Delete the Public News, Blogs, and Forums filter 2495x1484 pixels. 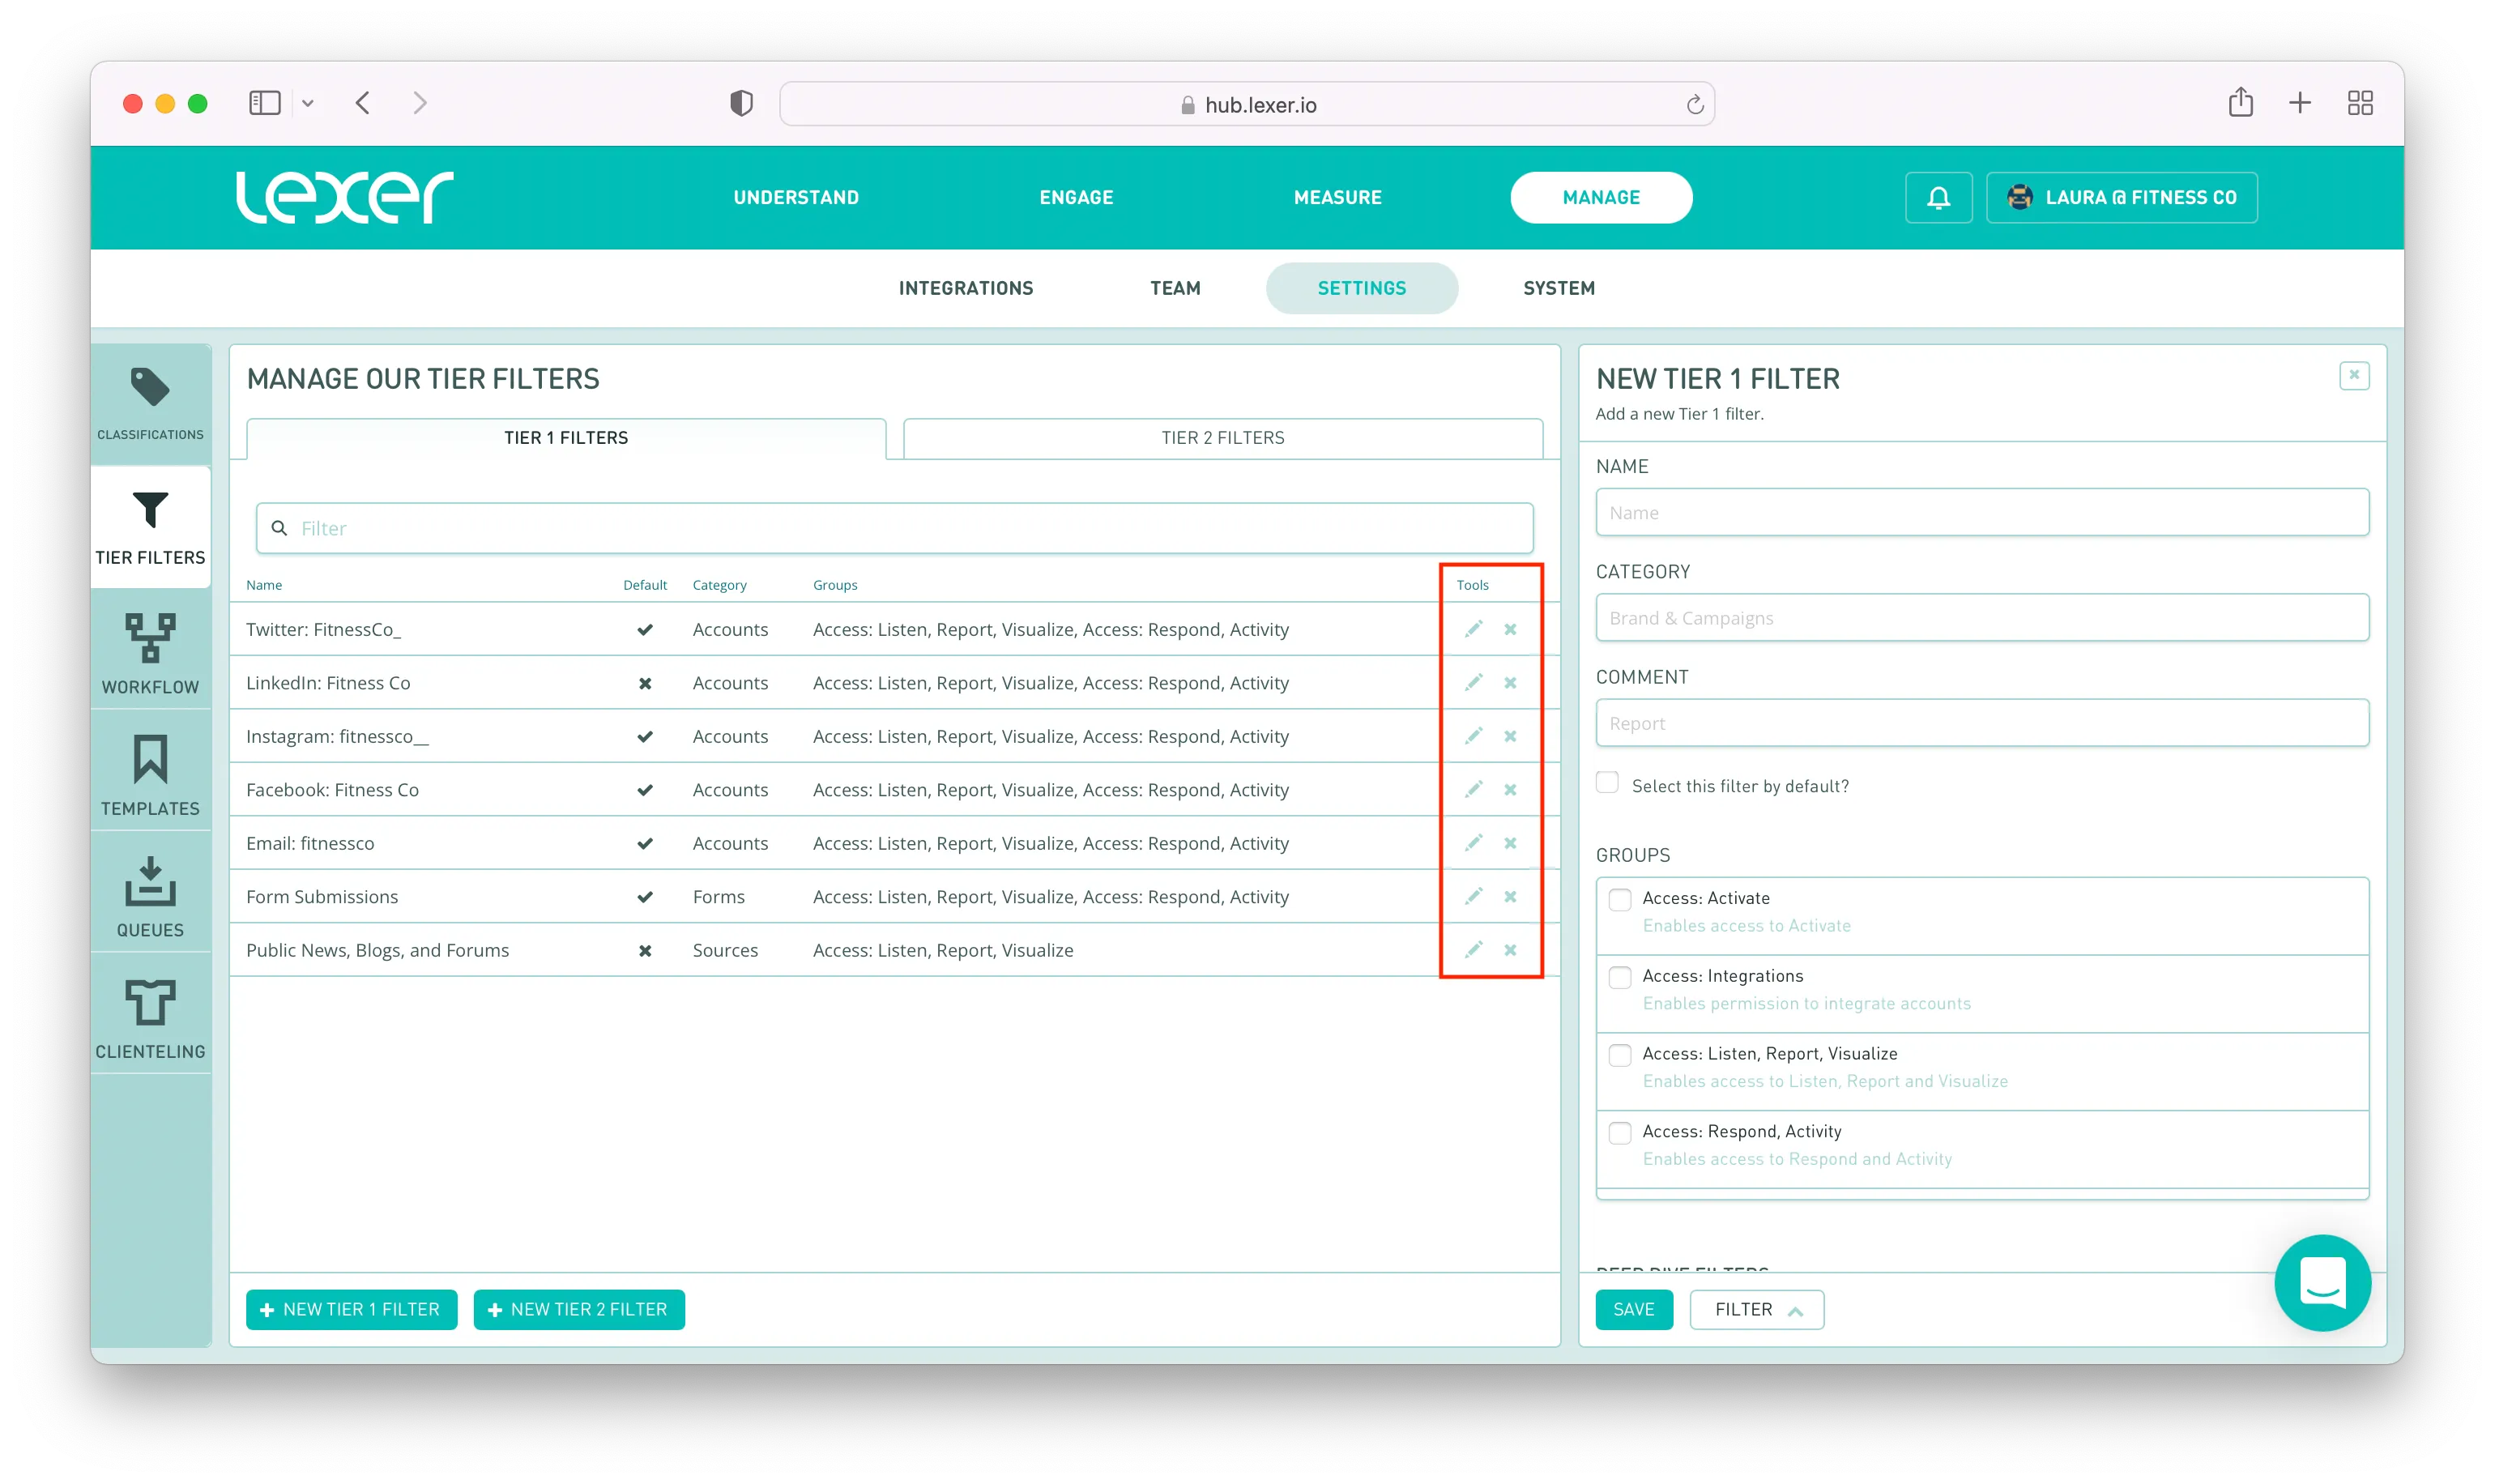point(1510,950)
